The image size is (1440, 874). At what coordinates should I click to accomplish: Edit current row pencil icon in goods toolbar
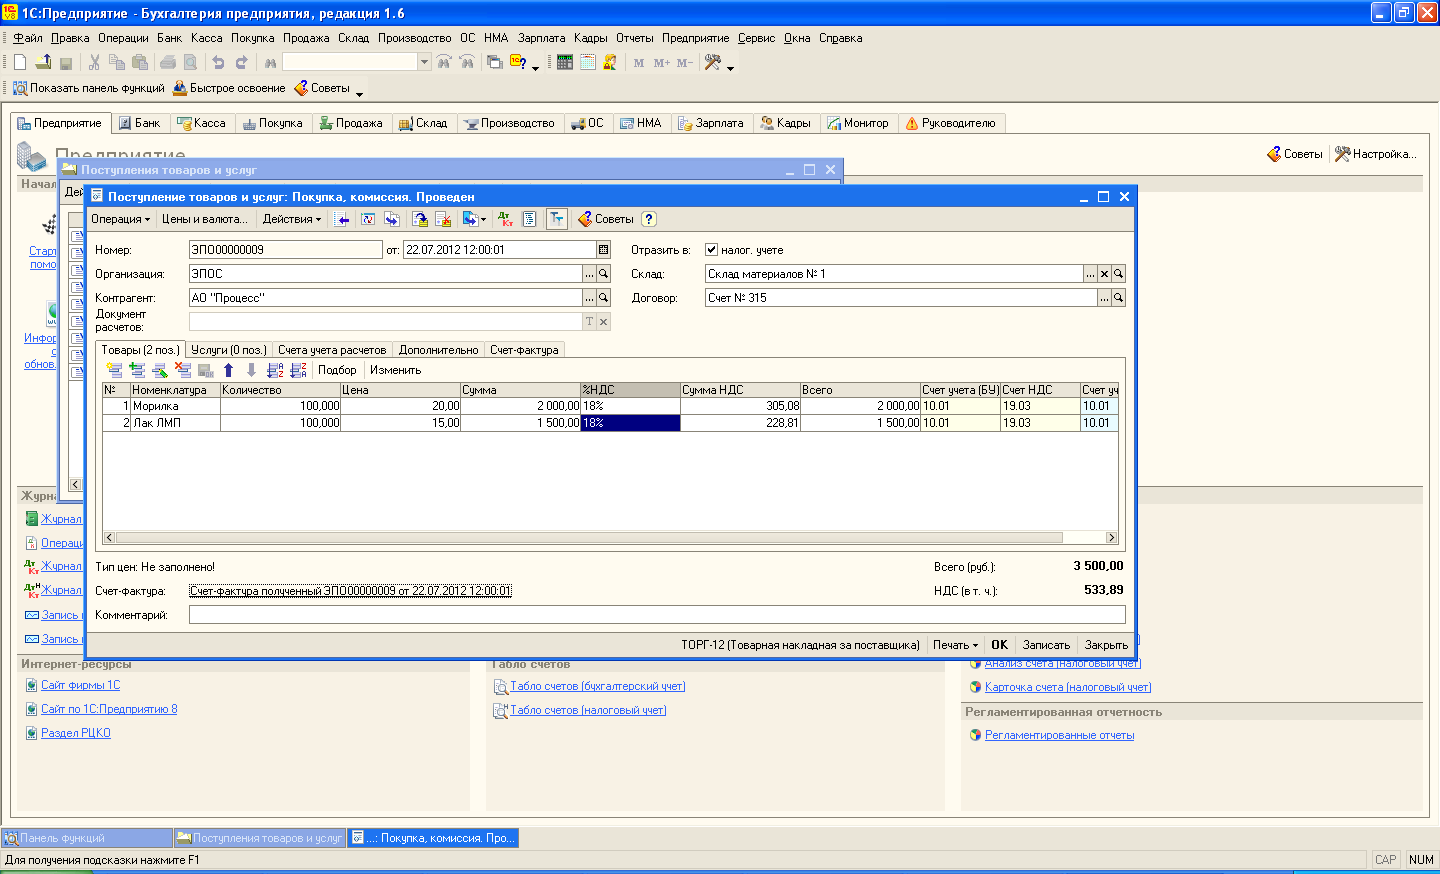click(160, 370)
